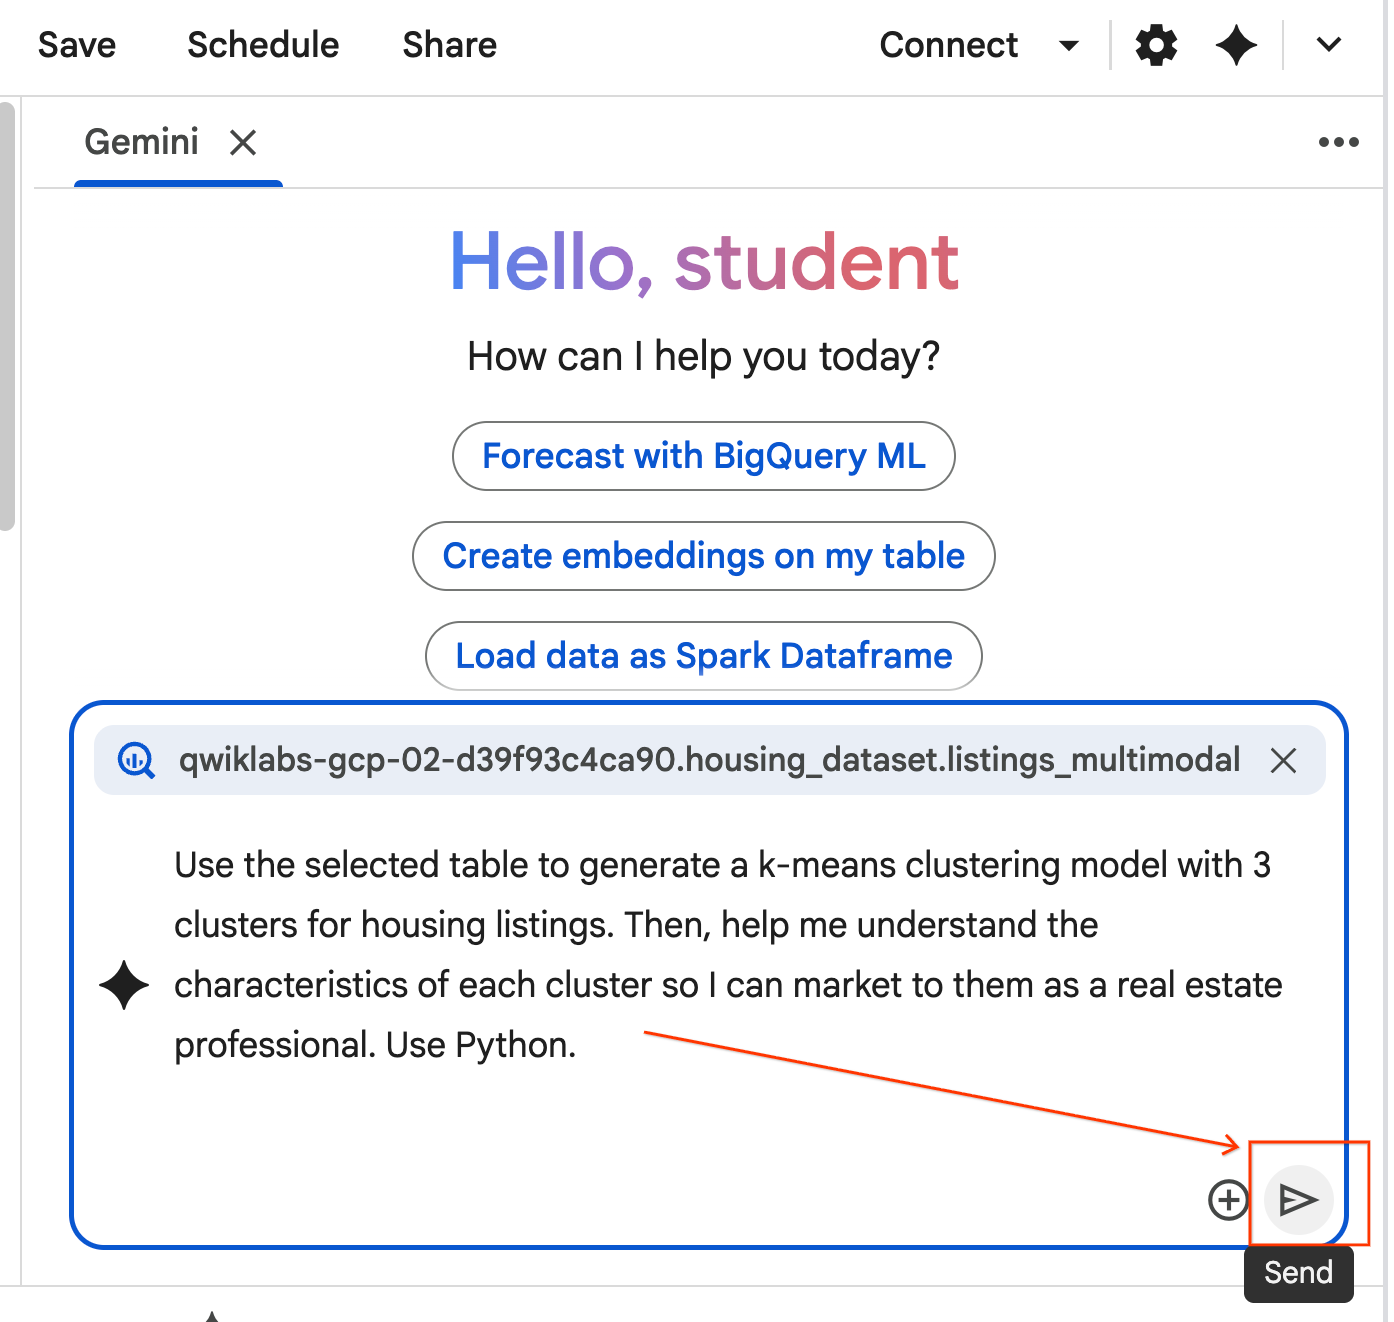Image resolution: width=1394 pixels, height=1322 pixels.
Task: Pick Create embeddings on my table suggestion
Action: [x=703, y=556]
